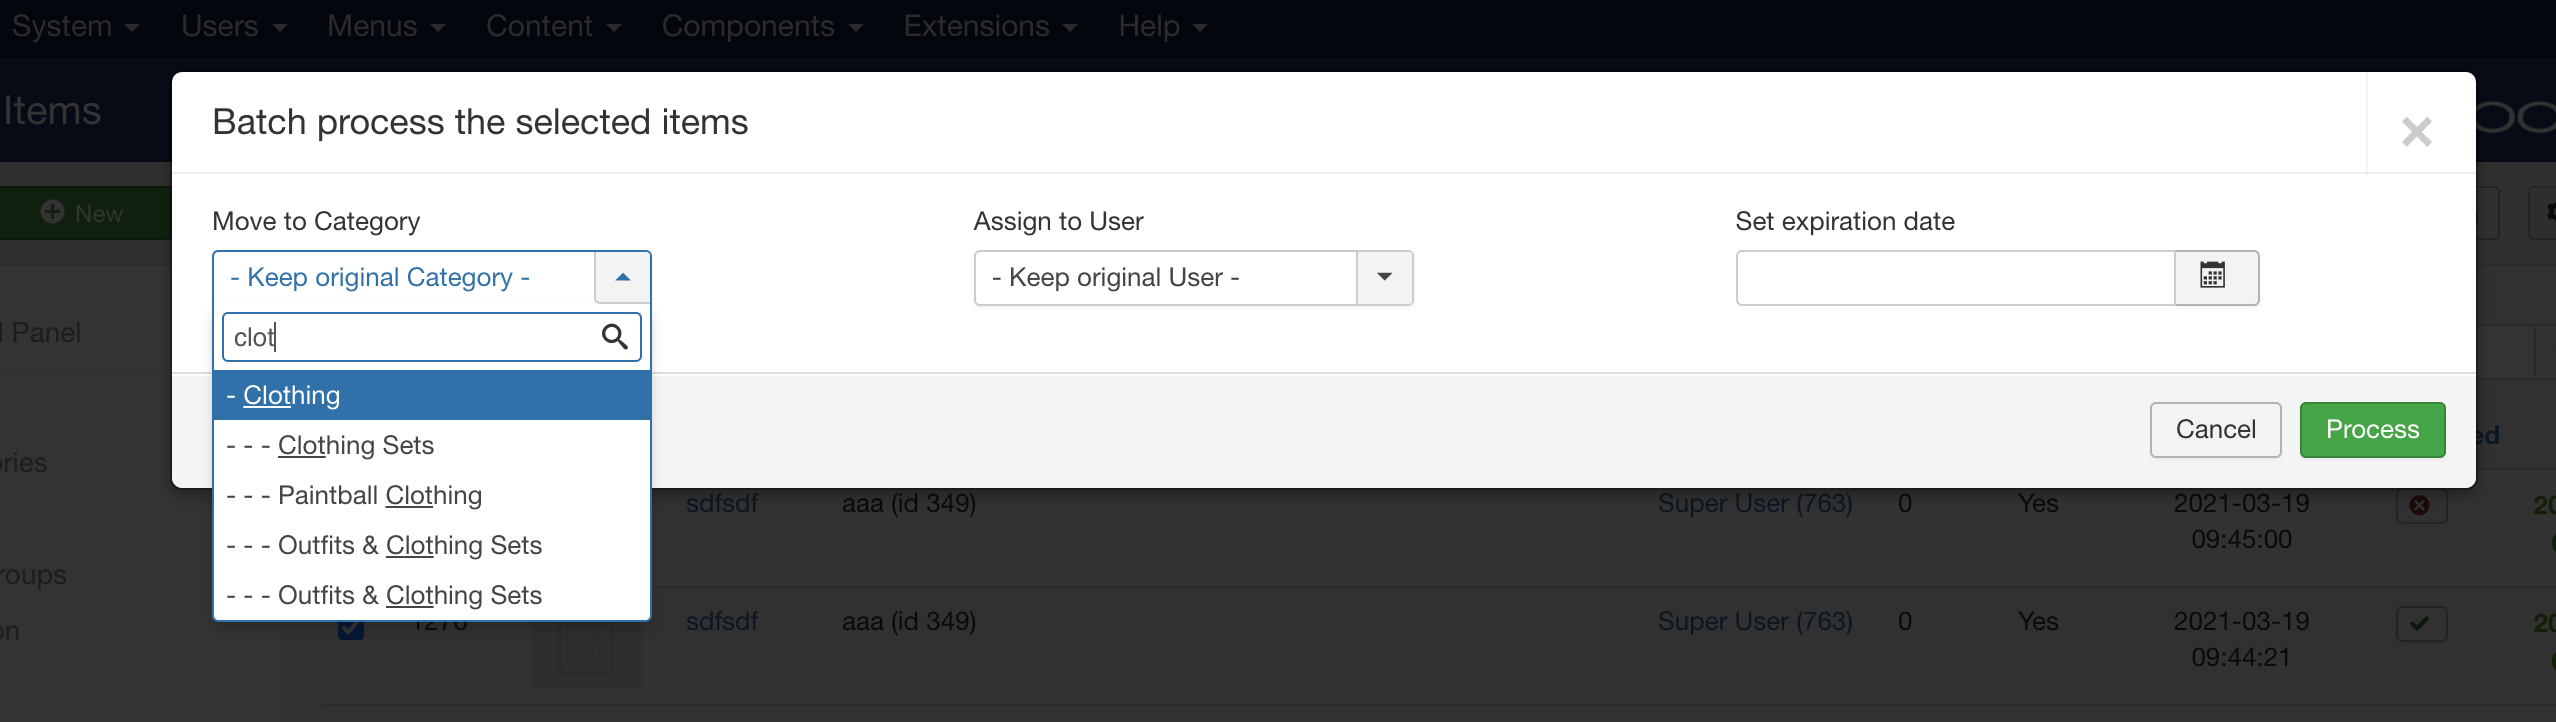
Task: Click the Set expiration date input field
Action: (1955, 277)
